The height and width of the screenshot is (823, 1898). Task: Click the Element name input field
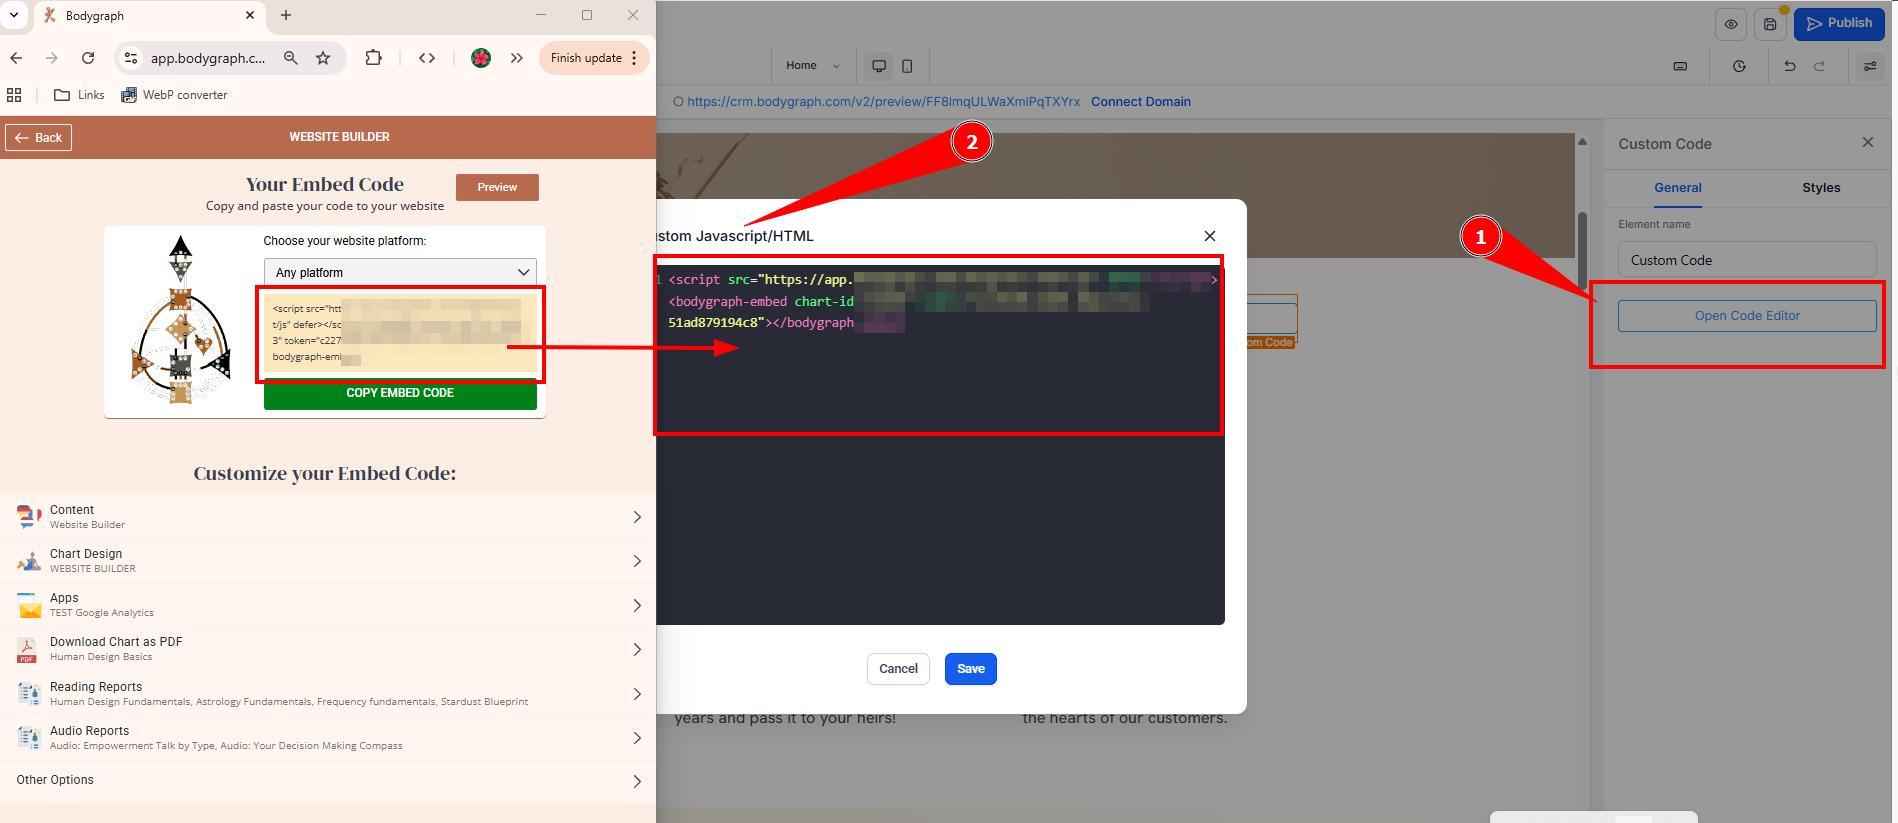tap(1746, 260)
